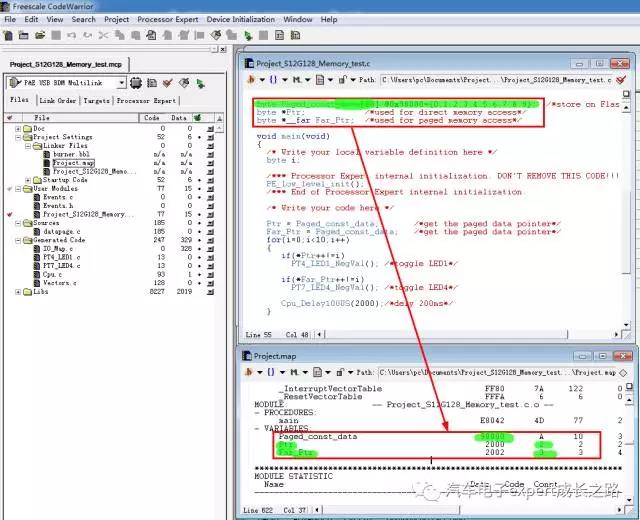Viewport: 640px width, 520px height.
Task: Click the Undo arrow in main toolbar
Action: (x=71, y=36)
